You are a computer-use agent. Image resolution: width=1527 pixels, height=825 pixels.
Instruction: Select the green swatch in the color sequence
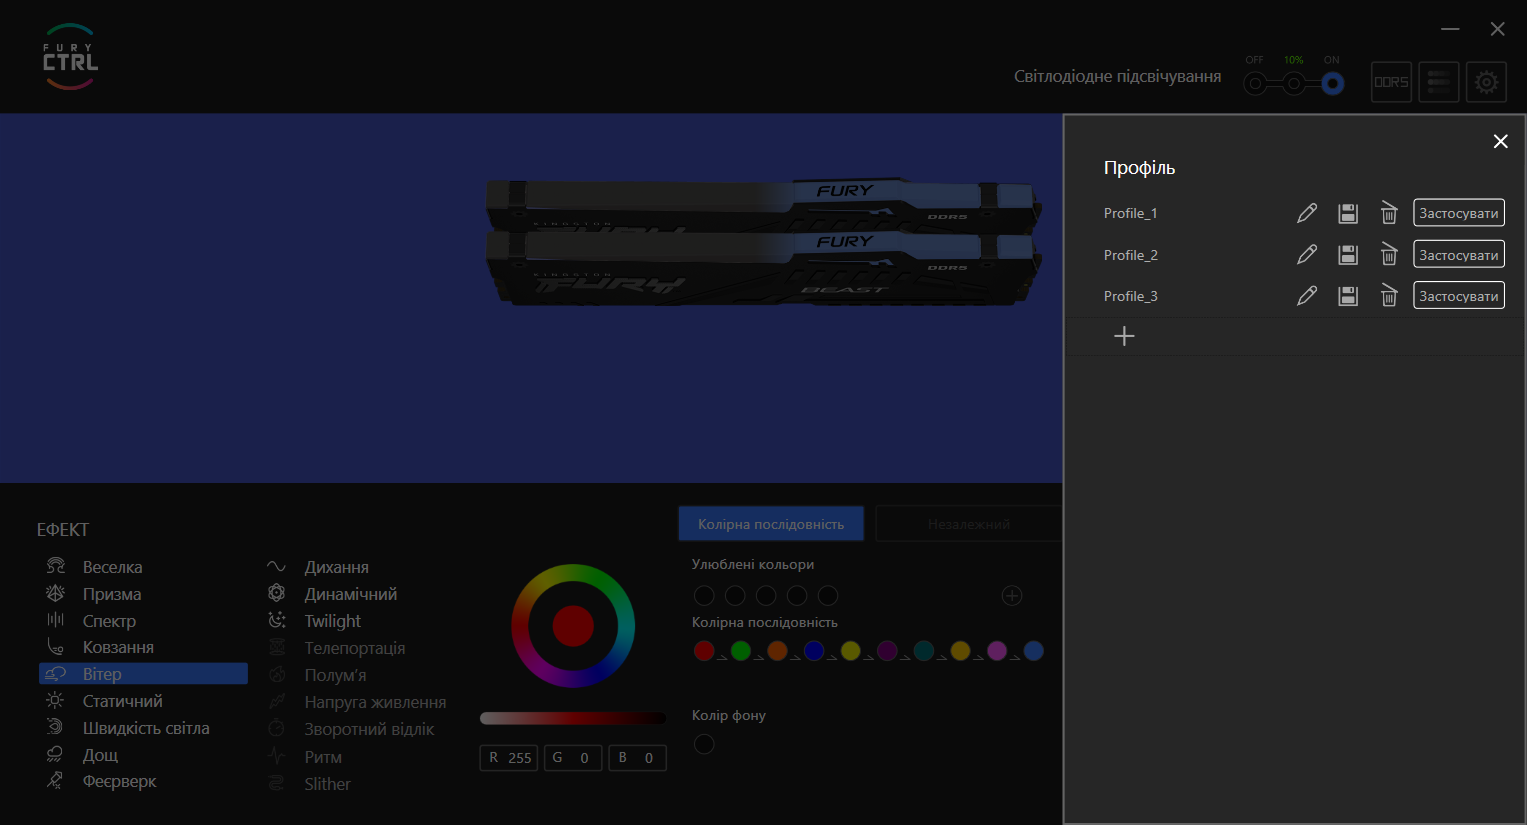741,651
